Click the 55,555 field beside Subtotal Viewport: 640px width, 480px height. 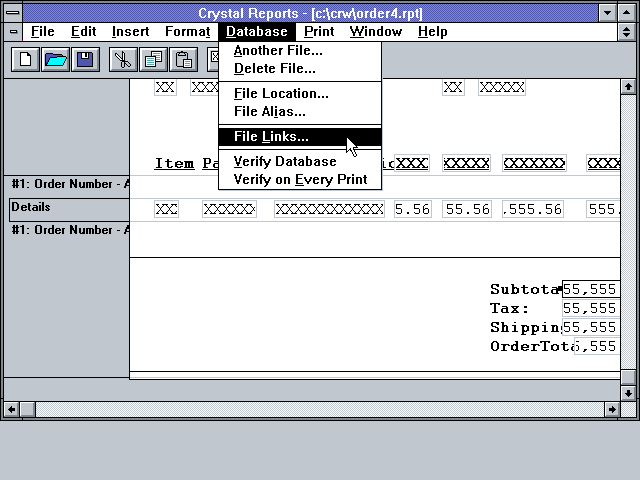click(x=591, y=289)
